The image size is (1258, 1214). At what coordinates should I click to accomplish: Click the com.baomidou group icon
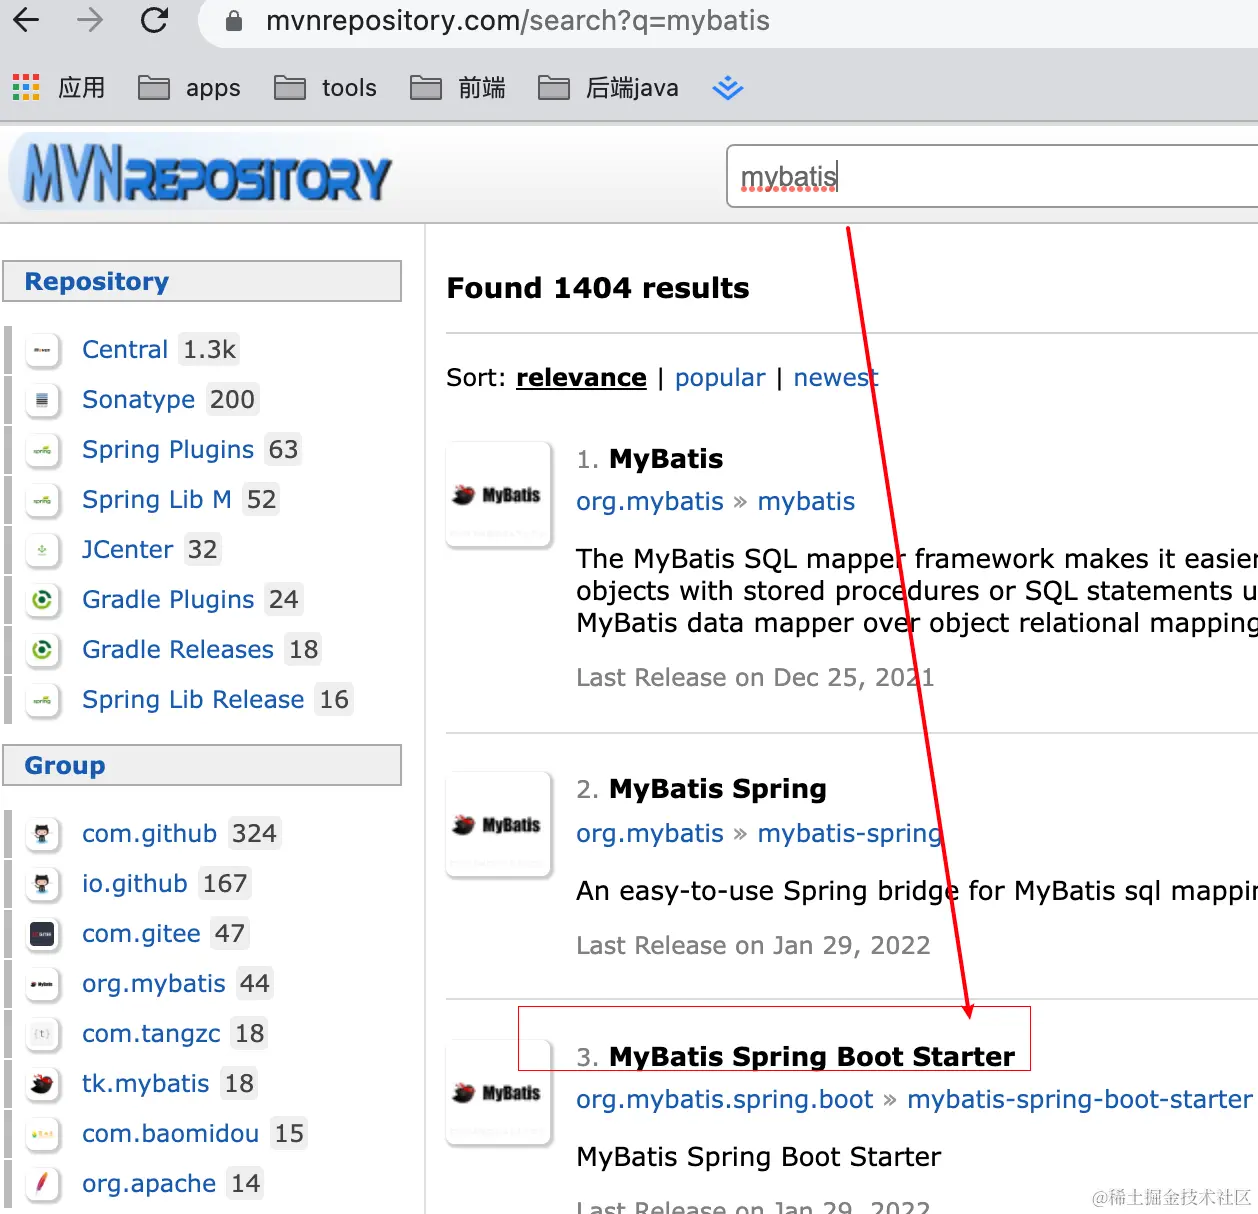tap(42, 1134)
